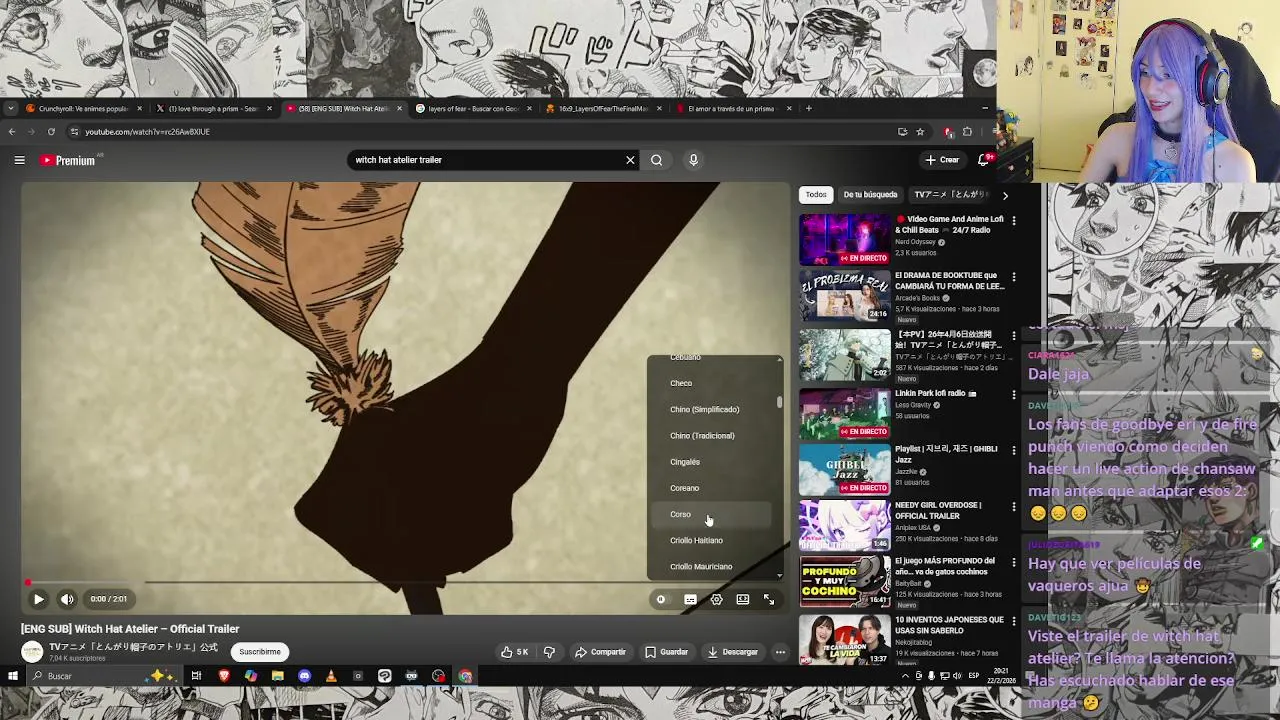Select the De tu búsqueda chip
Image resolution: width=1280 pixels, height=720 pixels.
click(x=870, y=195)
